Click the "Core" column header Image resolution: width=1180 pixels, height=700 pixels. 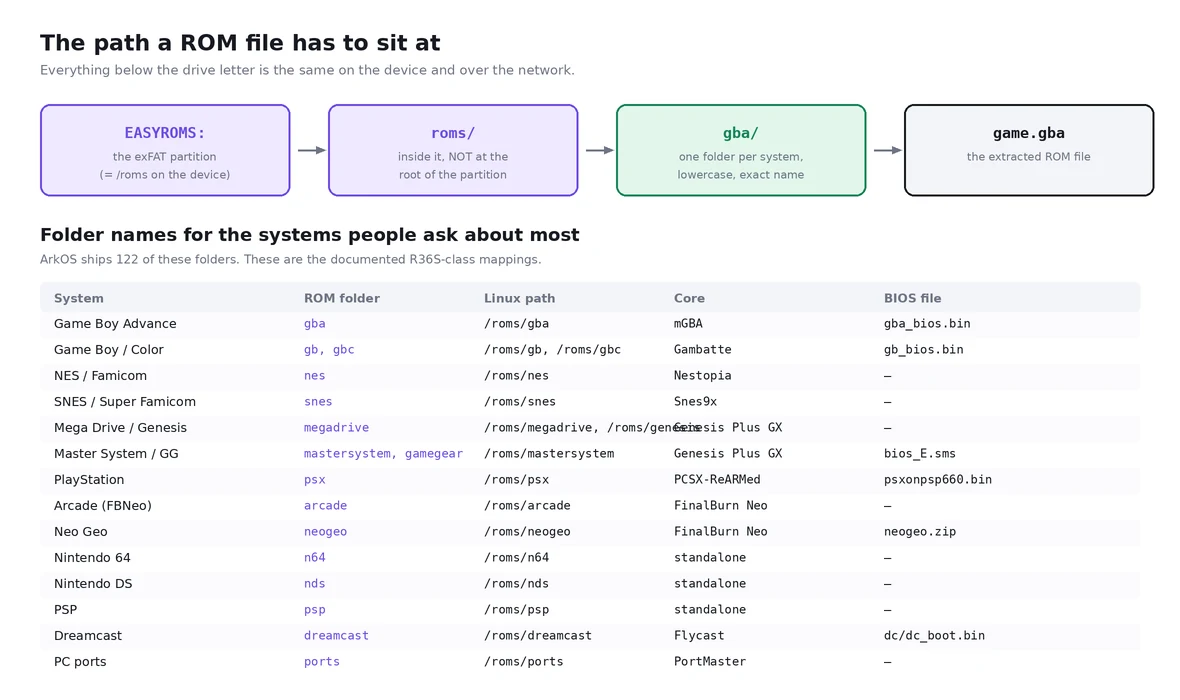click(689, 298)
